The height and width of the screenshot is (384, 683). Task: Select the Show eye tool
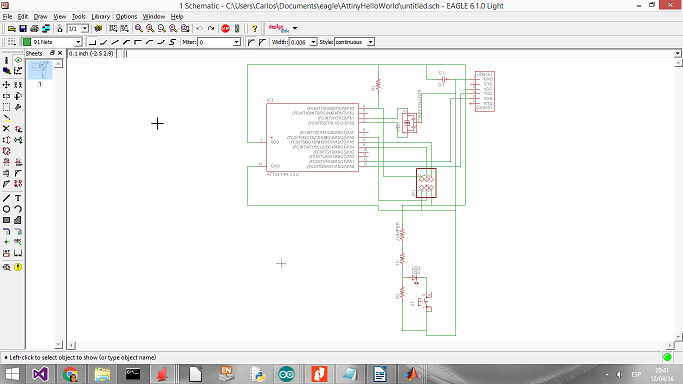(18, 60)
